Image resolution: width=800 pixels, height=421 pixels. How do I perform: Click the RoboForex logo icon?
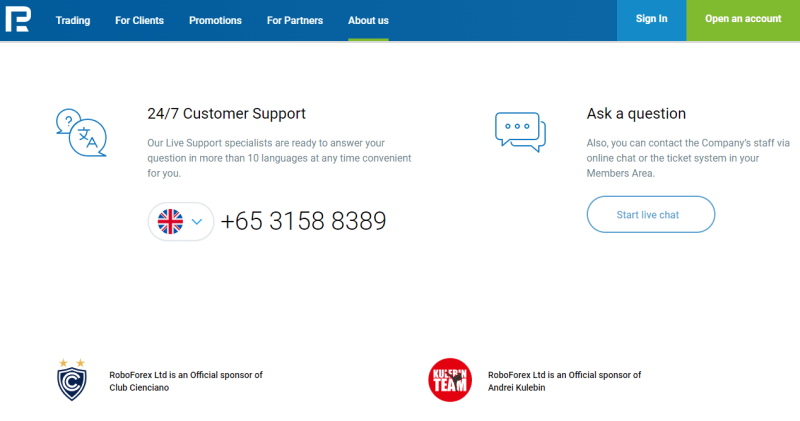[18, 19]
